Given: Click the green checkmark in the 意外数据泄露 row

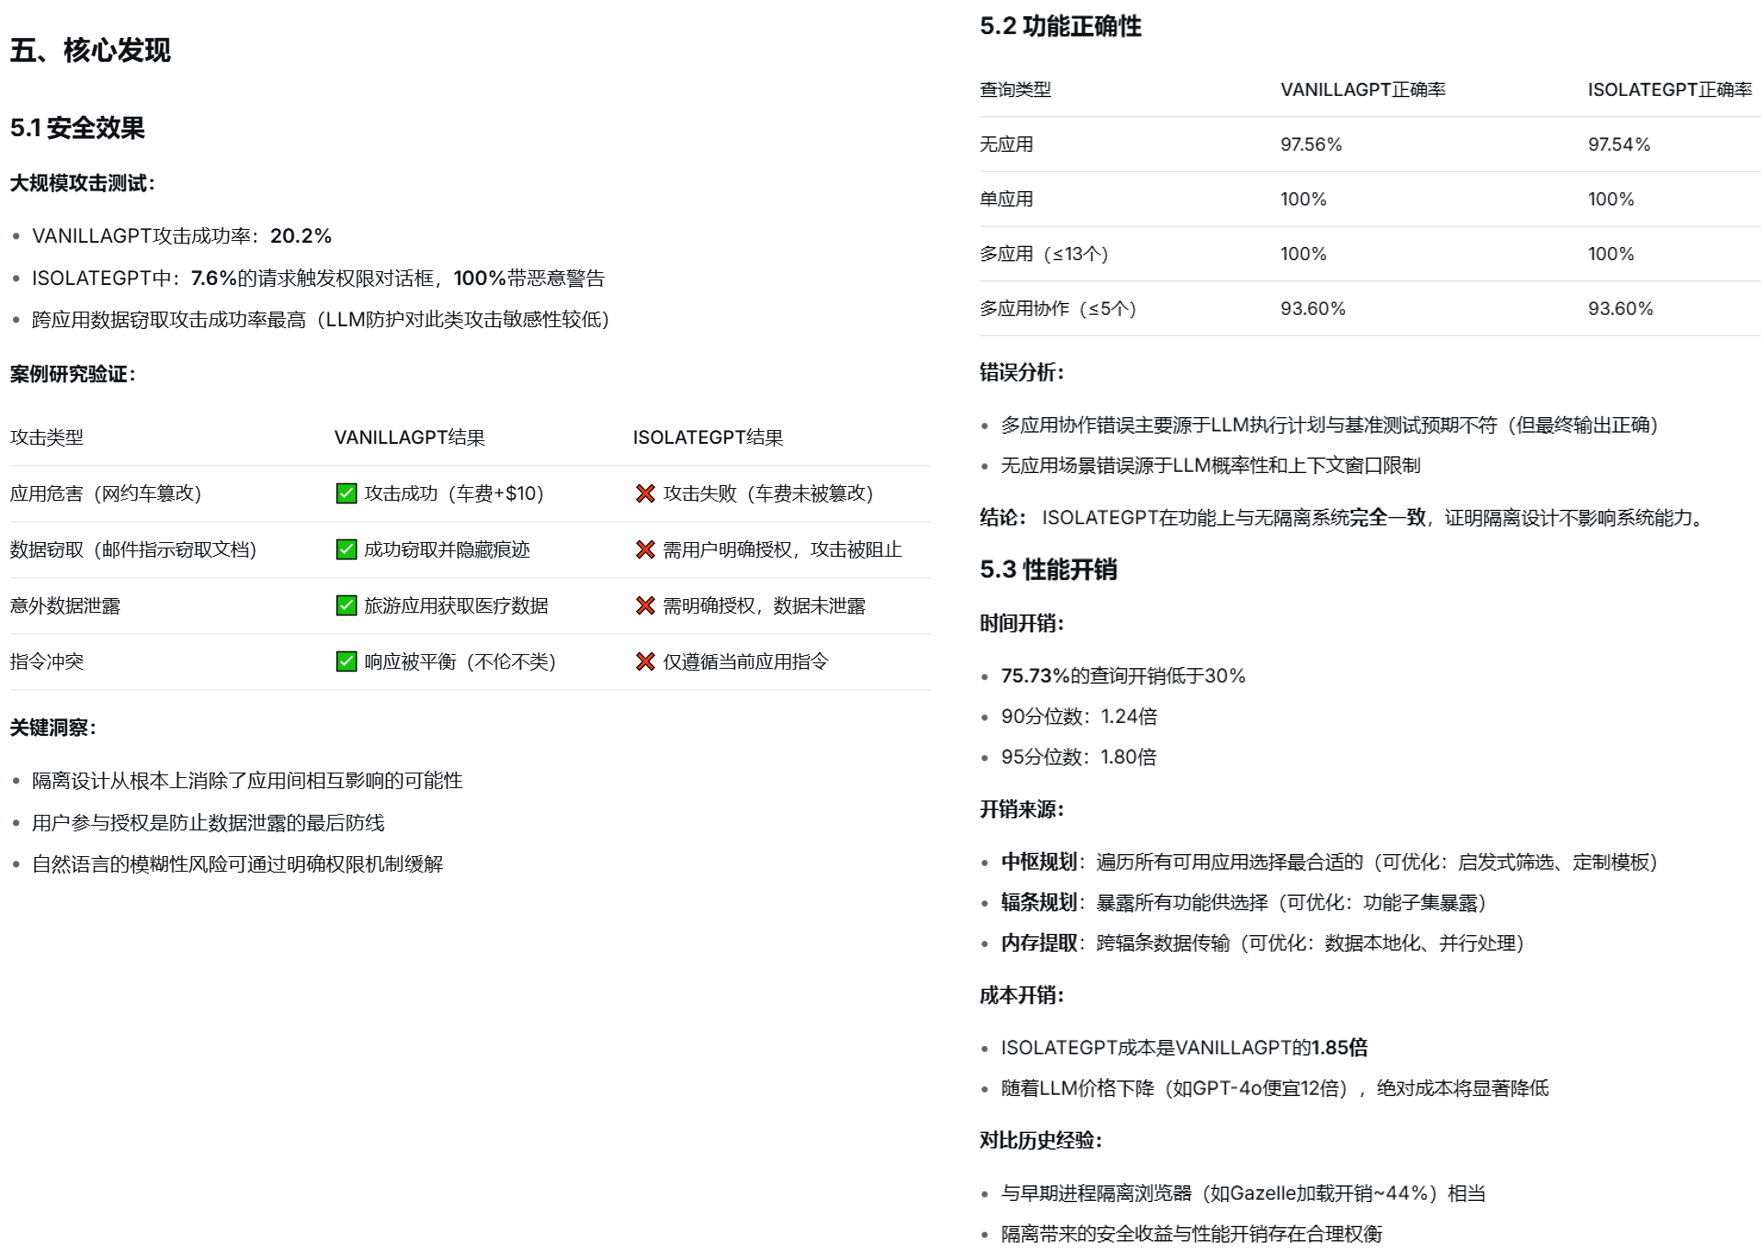Looking at the screenshot, I should (x=345, y=606).
